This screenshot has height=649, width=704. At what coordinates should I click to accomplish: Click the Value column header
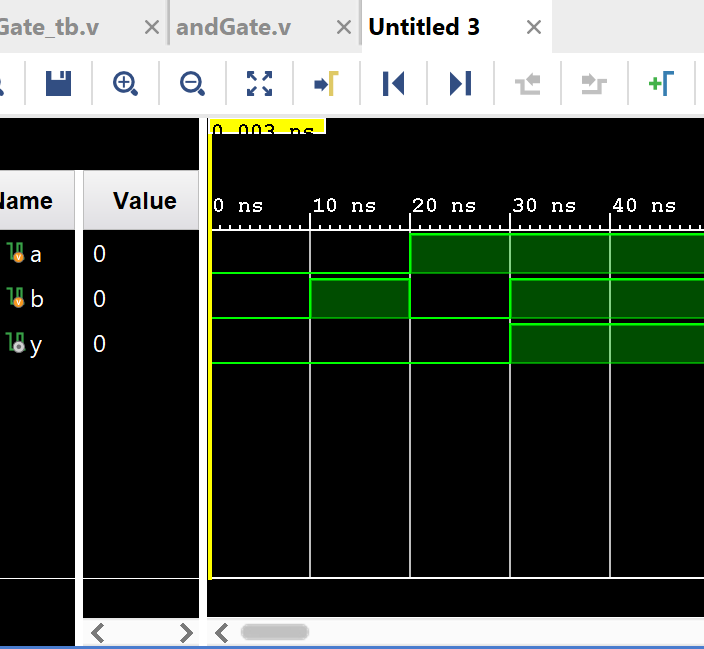point(144,201)
